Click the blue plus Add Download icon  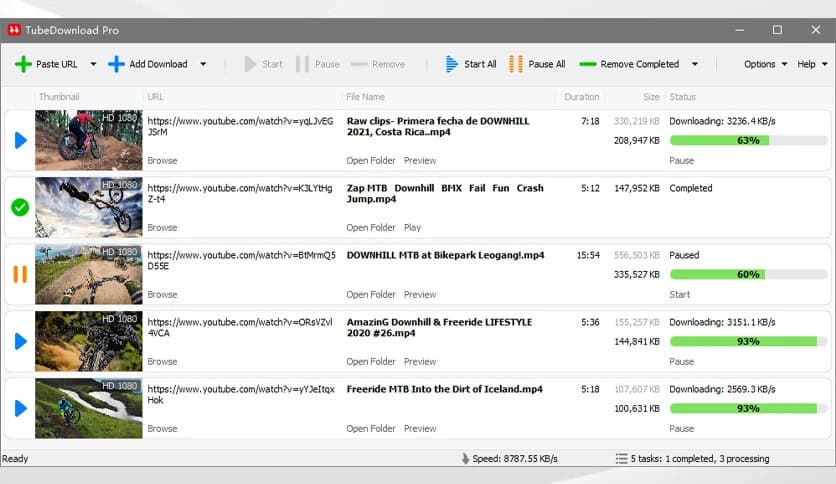[x=116, y=64]
